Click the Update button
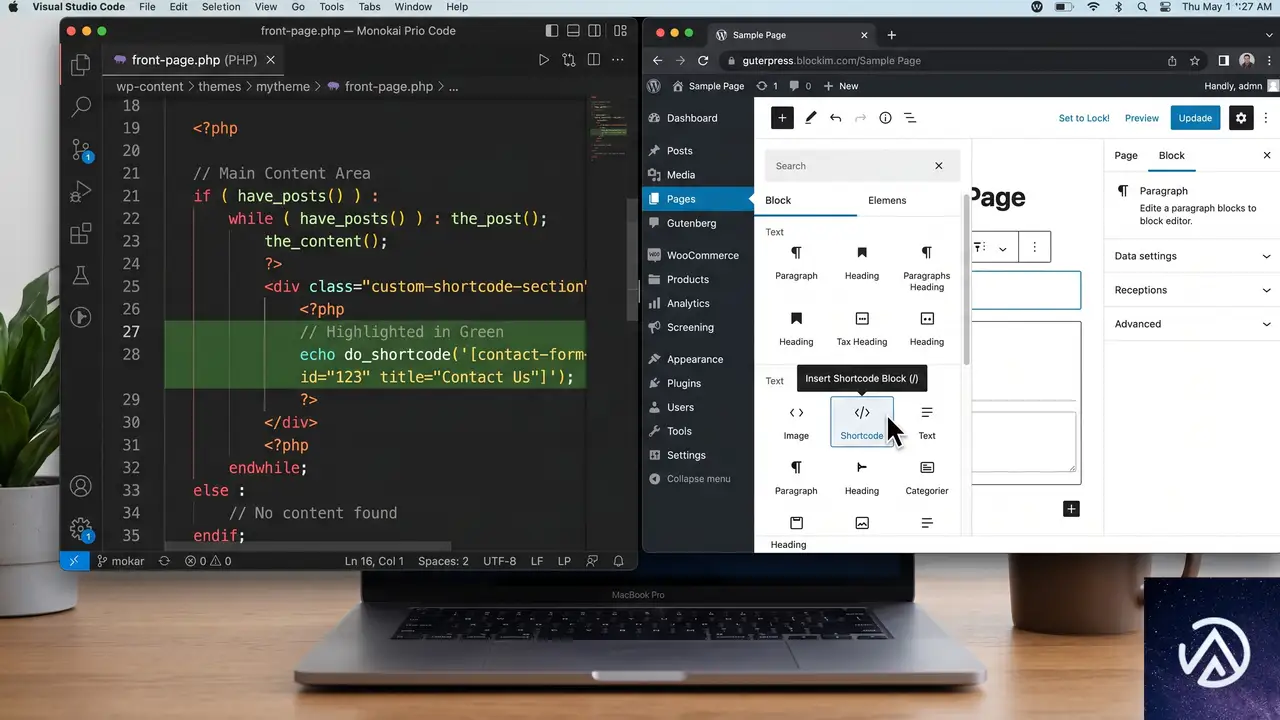This screenshot has width=1280, height=720. pos(1195,118)
